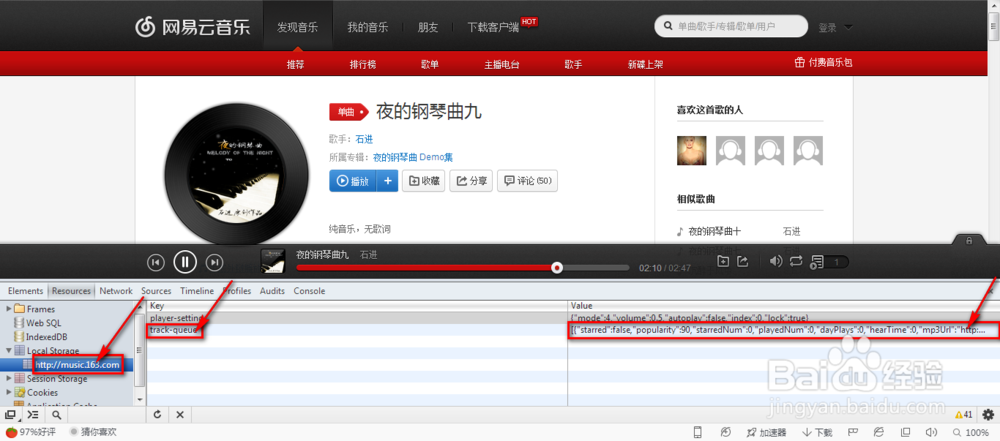Screen dimensions: 1000x441
Task: Open the browser 下载 downloads button
Action: (x=818, y=432)
